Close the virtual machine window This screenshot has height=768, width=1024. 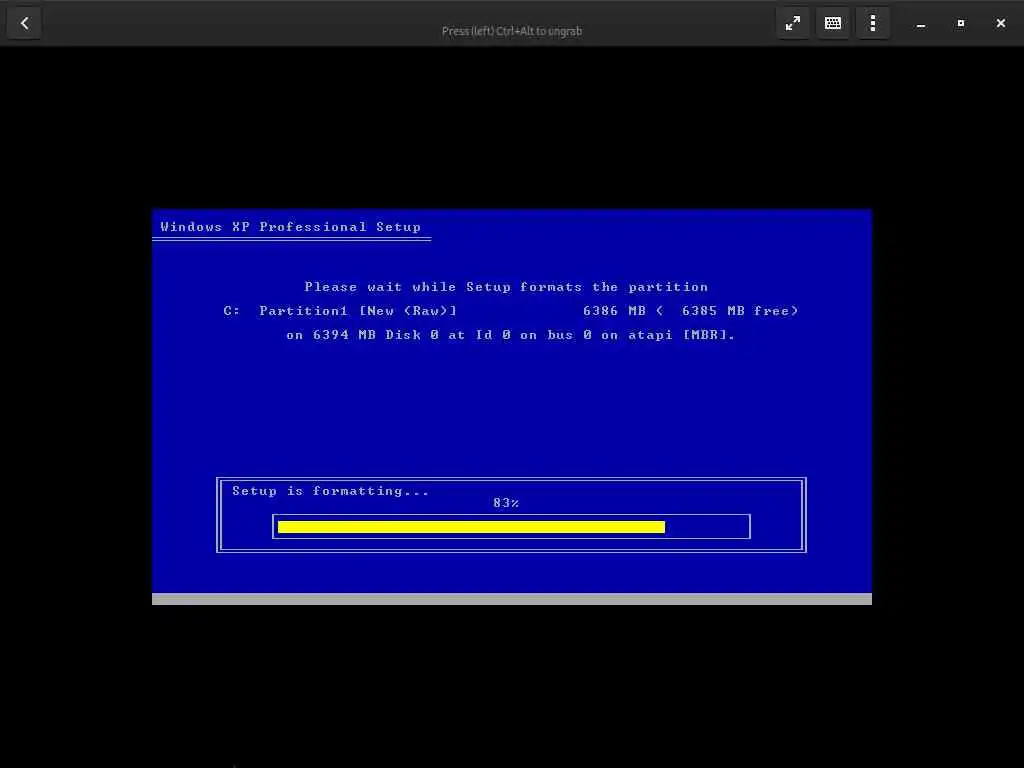(x=1000, y=24)
